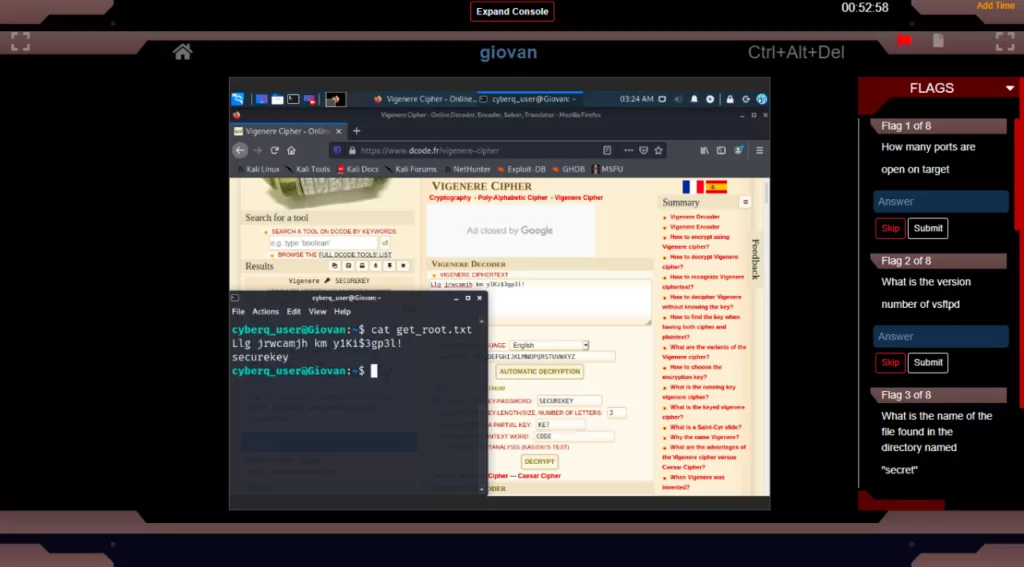The image size is (1024, 567).
Task: Open new Firefox tab with plus
Action: tap(357, 131)
